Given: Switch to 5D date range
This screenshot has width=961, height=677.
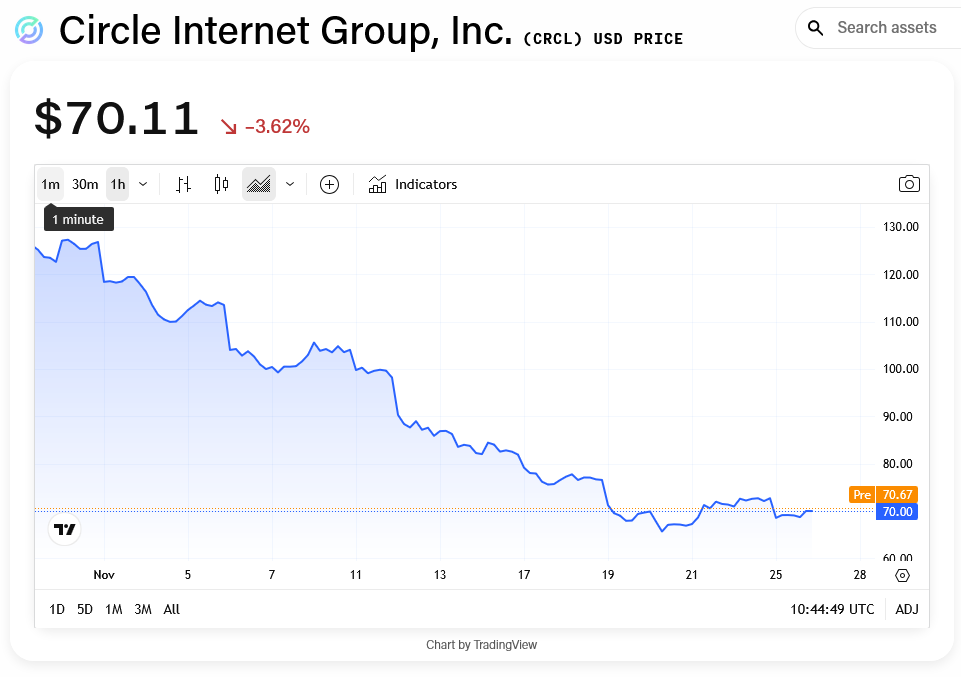Looking at the screenshot, I should [x=85, y=609].
